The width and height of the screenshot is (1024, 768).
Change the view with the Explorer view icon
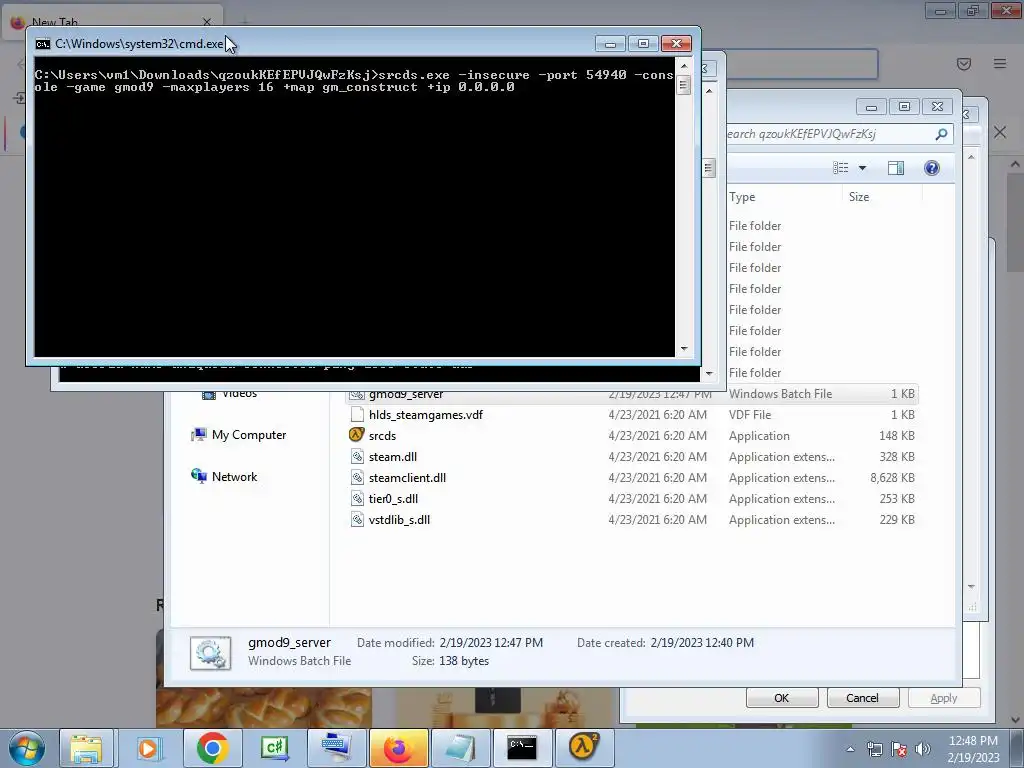(x=840, y=168)
